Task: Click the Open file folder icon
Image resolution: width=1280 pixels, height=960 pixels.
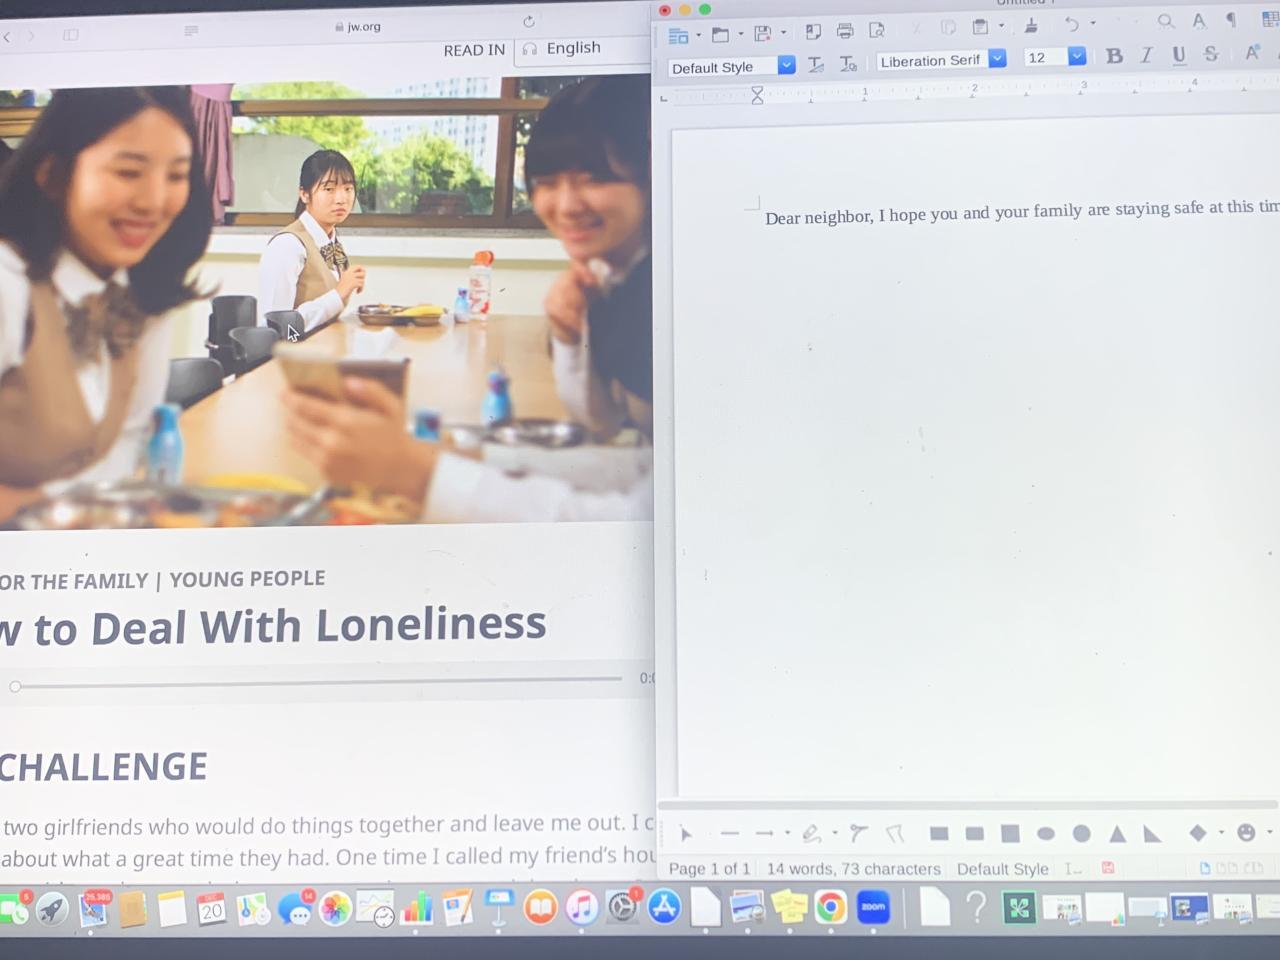Action: click(720, 35)
